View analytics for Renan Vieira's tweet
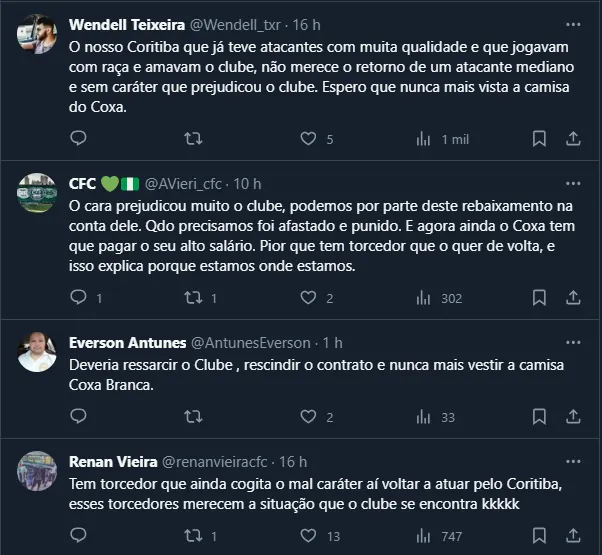 pyautogui.click(x=423, y=537)
